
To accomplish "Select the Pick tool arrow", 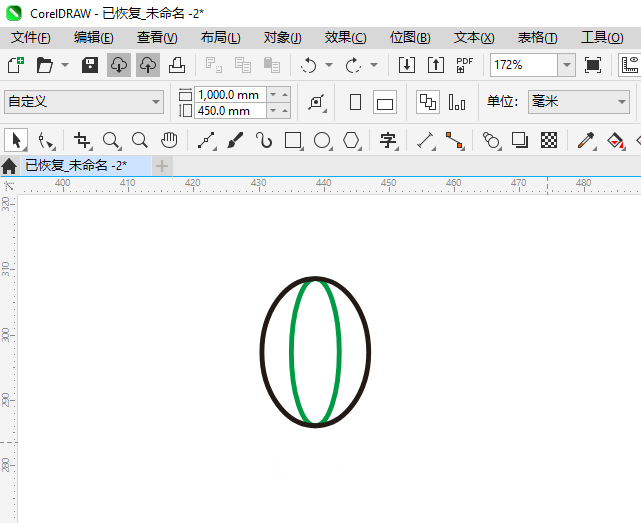I will click(16, 140).
